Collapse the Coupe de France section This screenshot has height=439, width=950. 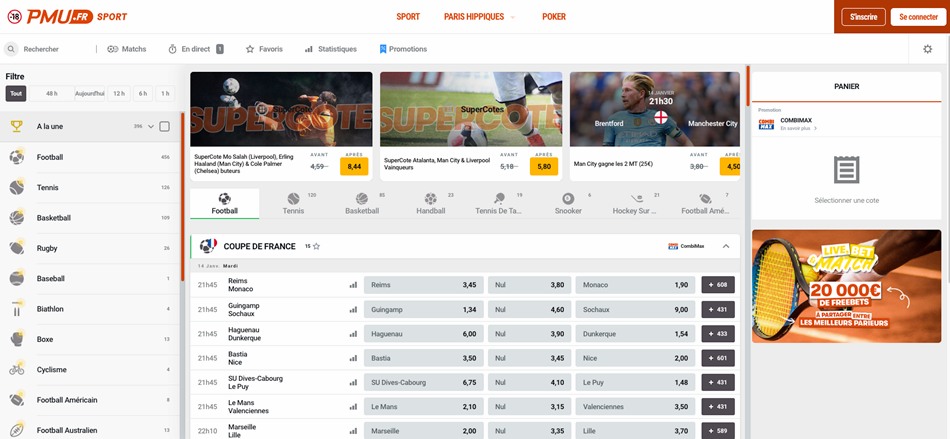click(x=726, y=246)
